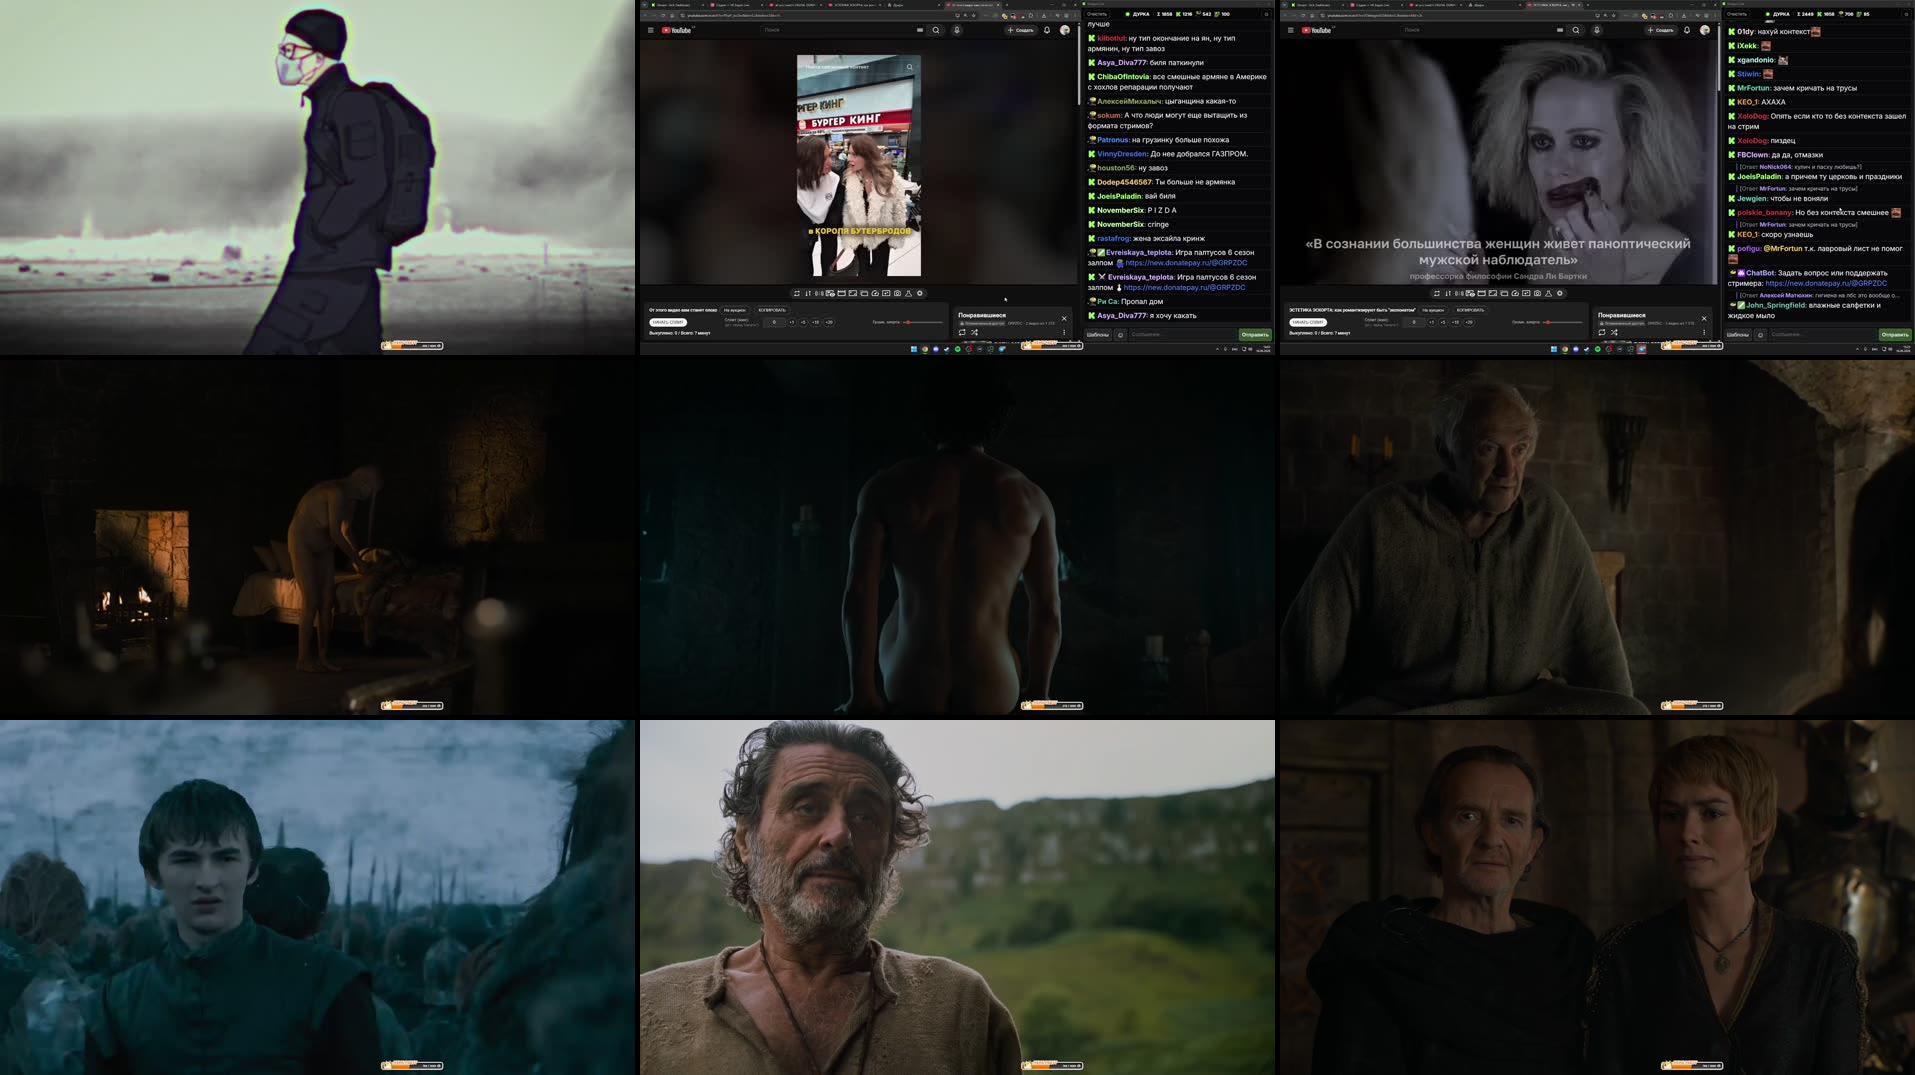
Task: Click YouTube logo in Burger King video window
Action: (x=677, y=30)
